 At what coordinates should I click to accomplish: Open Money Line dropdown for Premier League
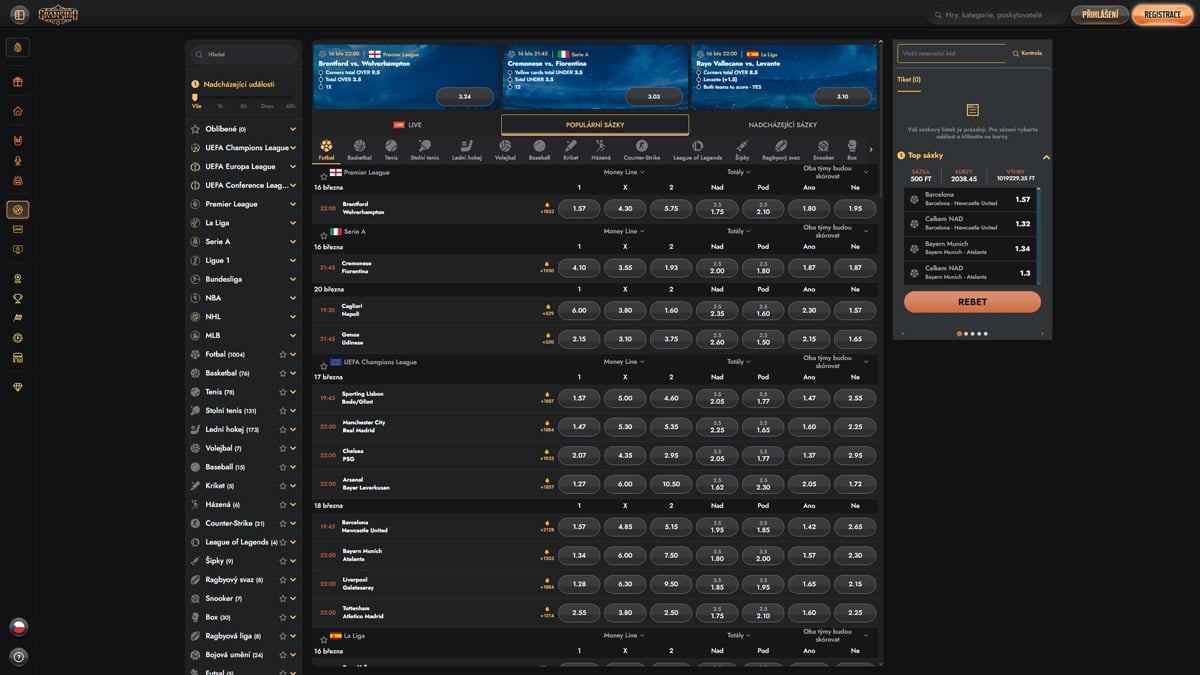(624, 173)
